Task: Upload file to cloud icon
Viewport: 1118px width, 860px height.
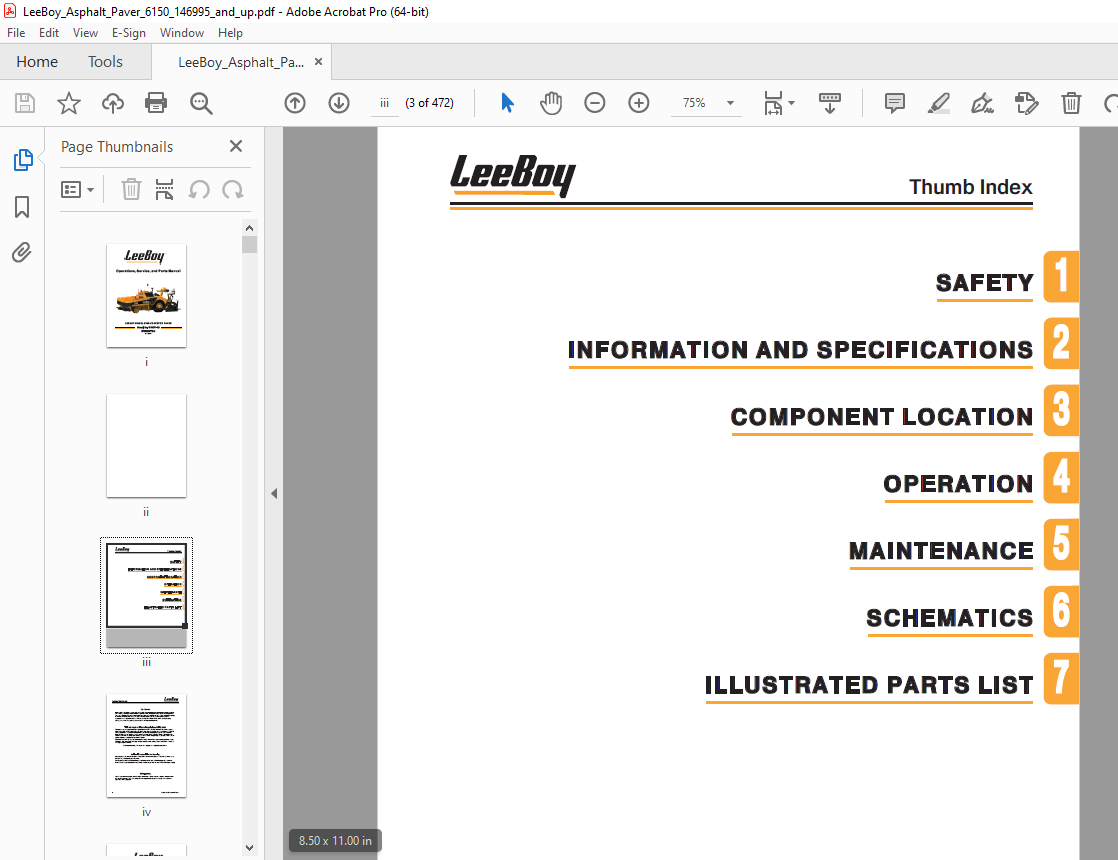Action: coord(113,103)
